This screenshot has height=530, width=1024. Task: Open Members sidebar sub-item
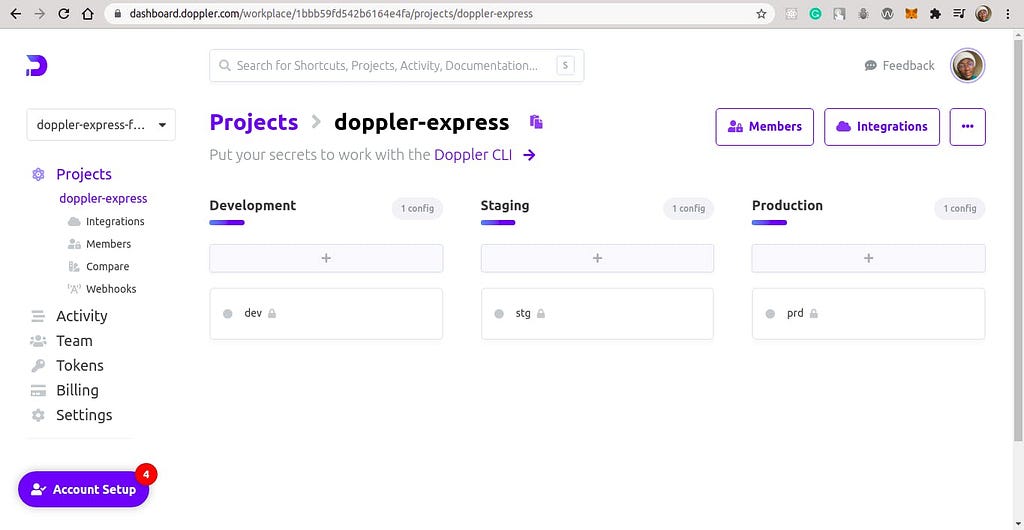coord(108,243)
